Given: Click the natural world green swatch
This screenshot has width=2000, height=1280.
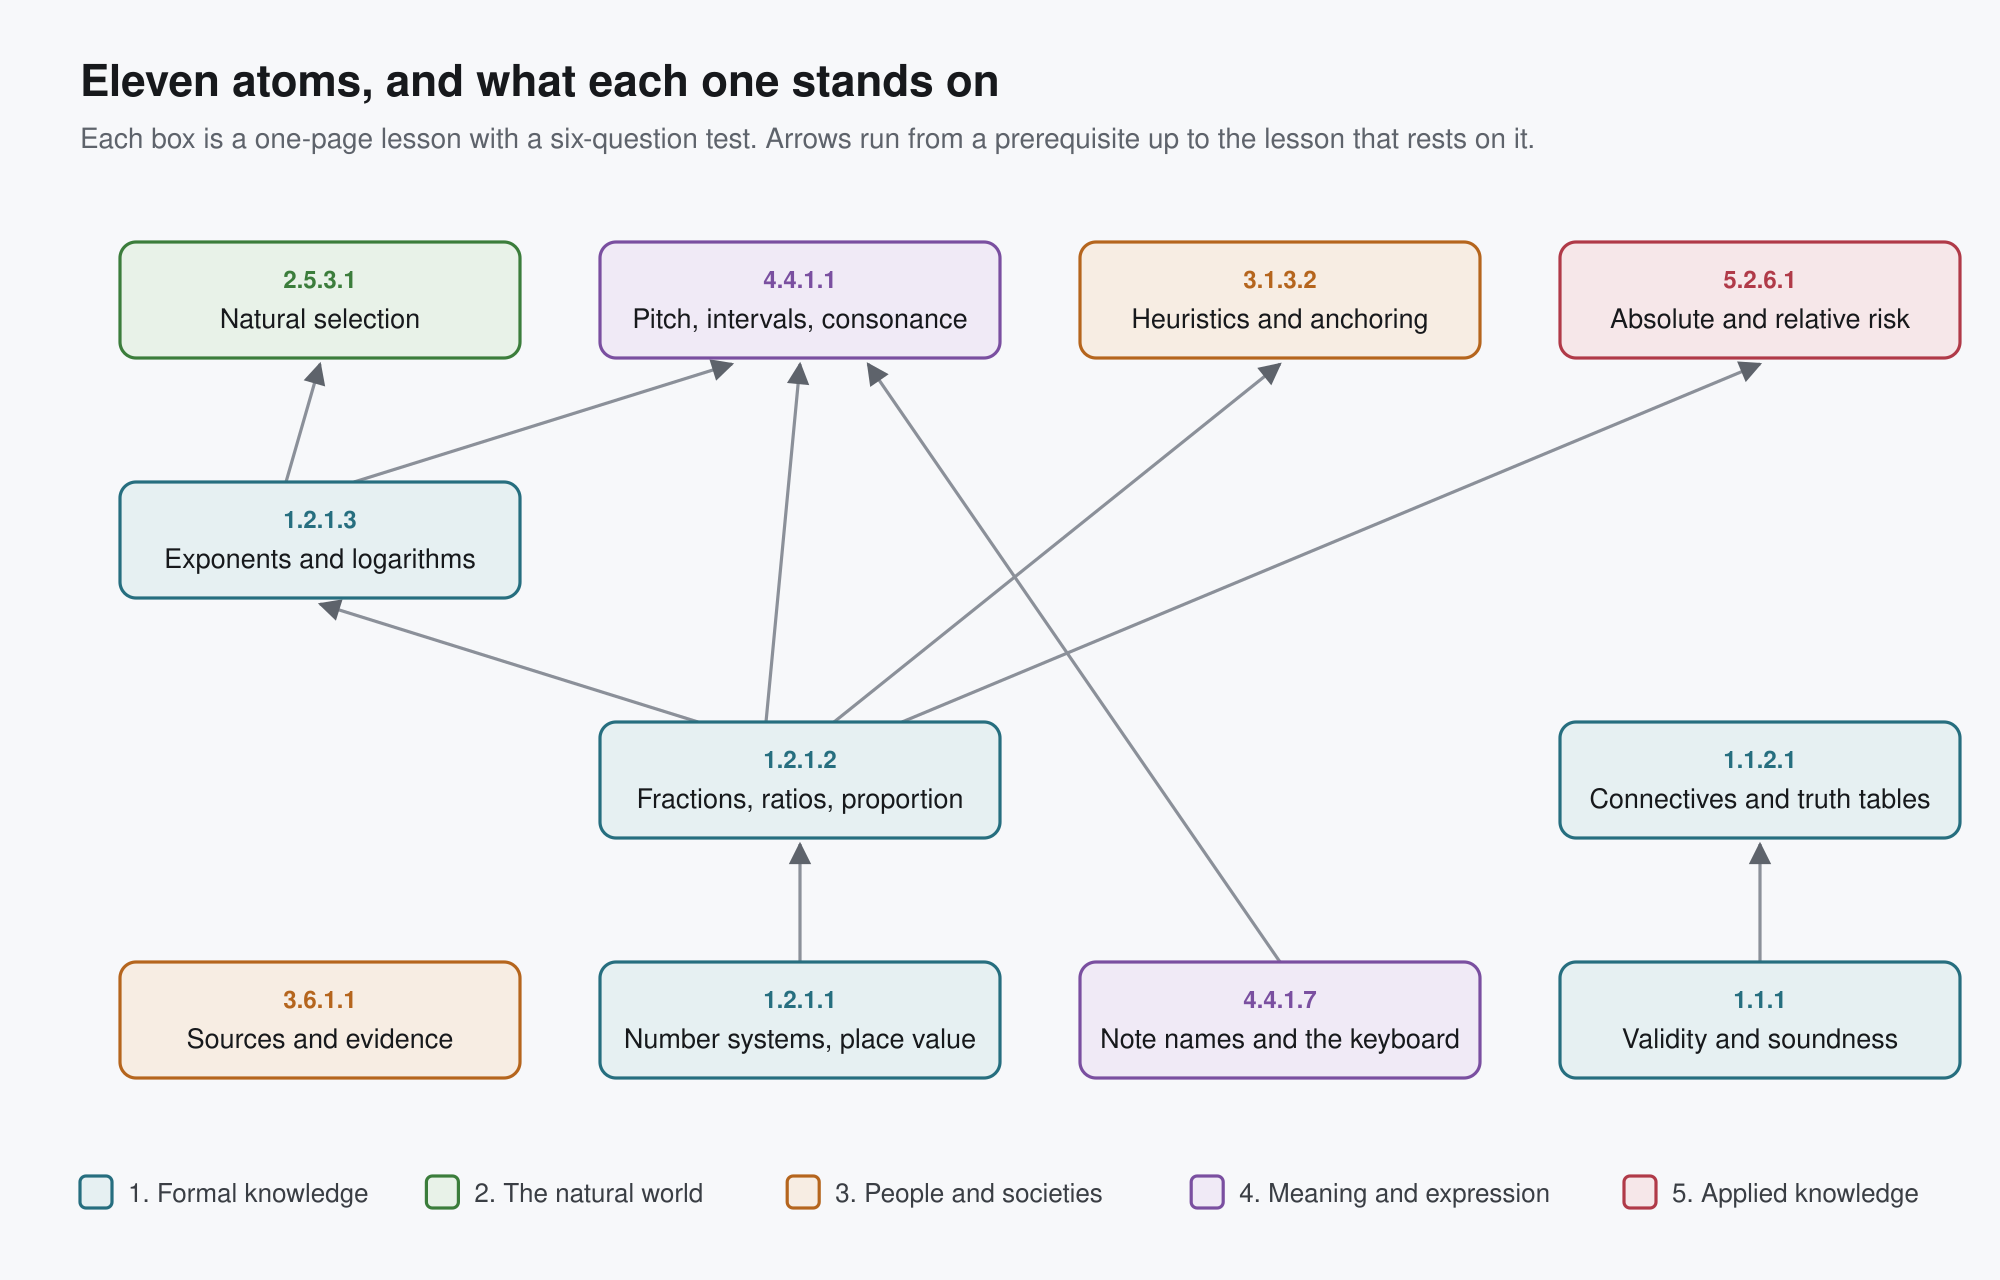Looking at the screenshot, I should [442, 1192].
